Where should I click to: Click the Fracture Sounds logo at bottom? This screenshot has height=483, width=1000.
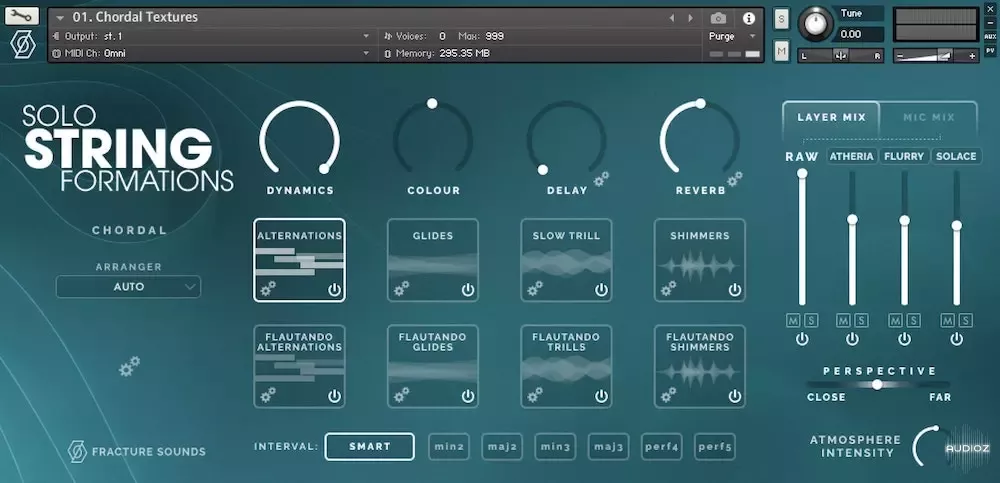136,452
